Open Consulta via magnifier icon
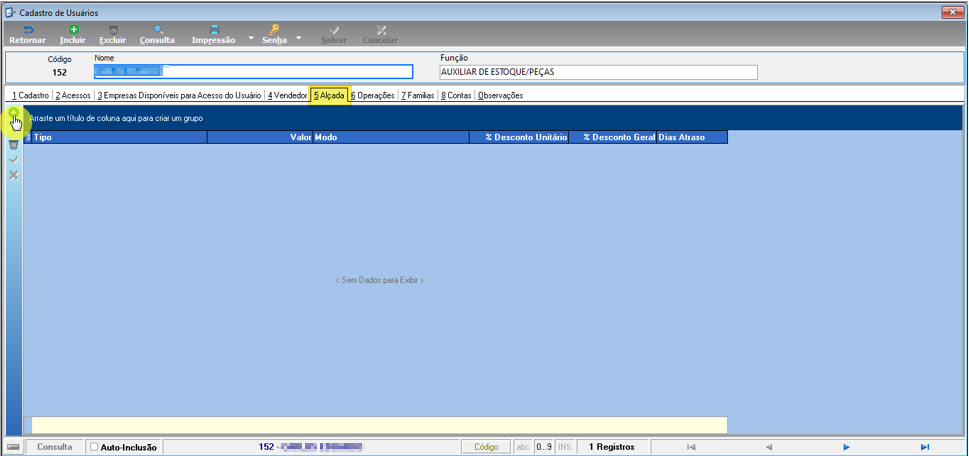969x456 pixels. (x=158, y=29)
